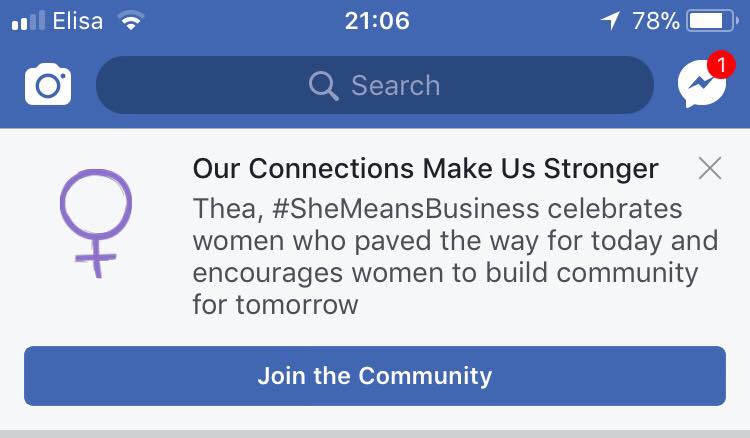
Task: Click the Join the Community button
Action: (375, 376)
